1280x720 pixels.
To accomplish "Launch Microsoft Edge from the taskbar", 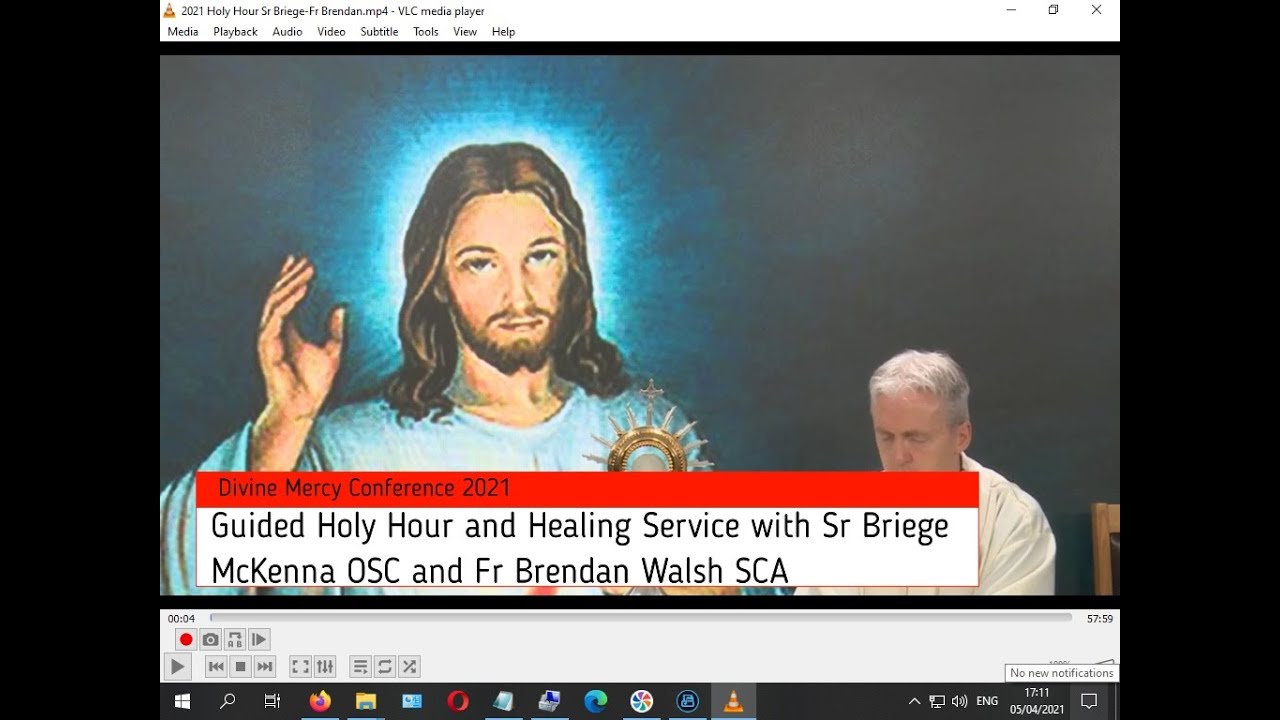I will (x=596, y=702).
